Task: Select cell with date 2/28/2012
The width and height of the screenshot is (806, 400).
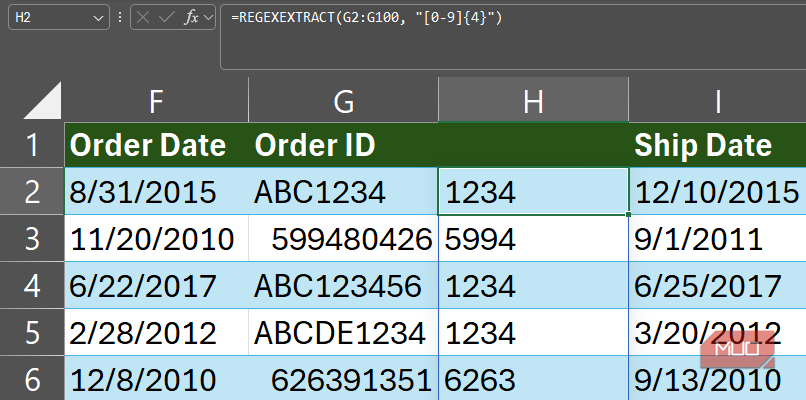Action: point(156,332)
